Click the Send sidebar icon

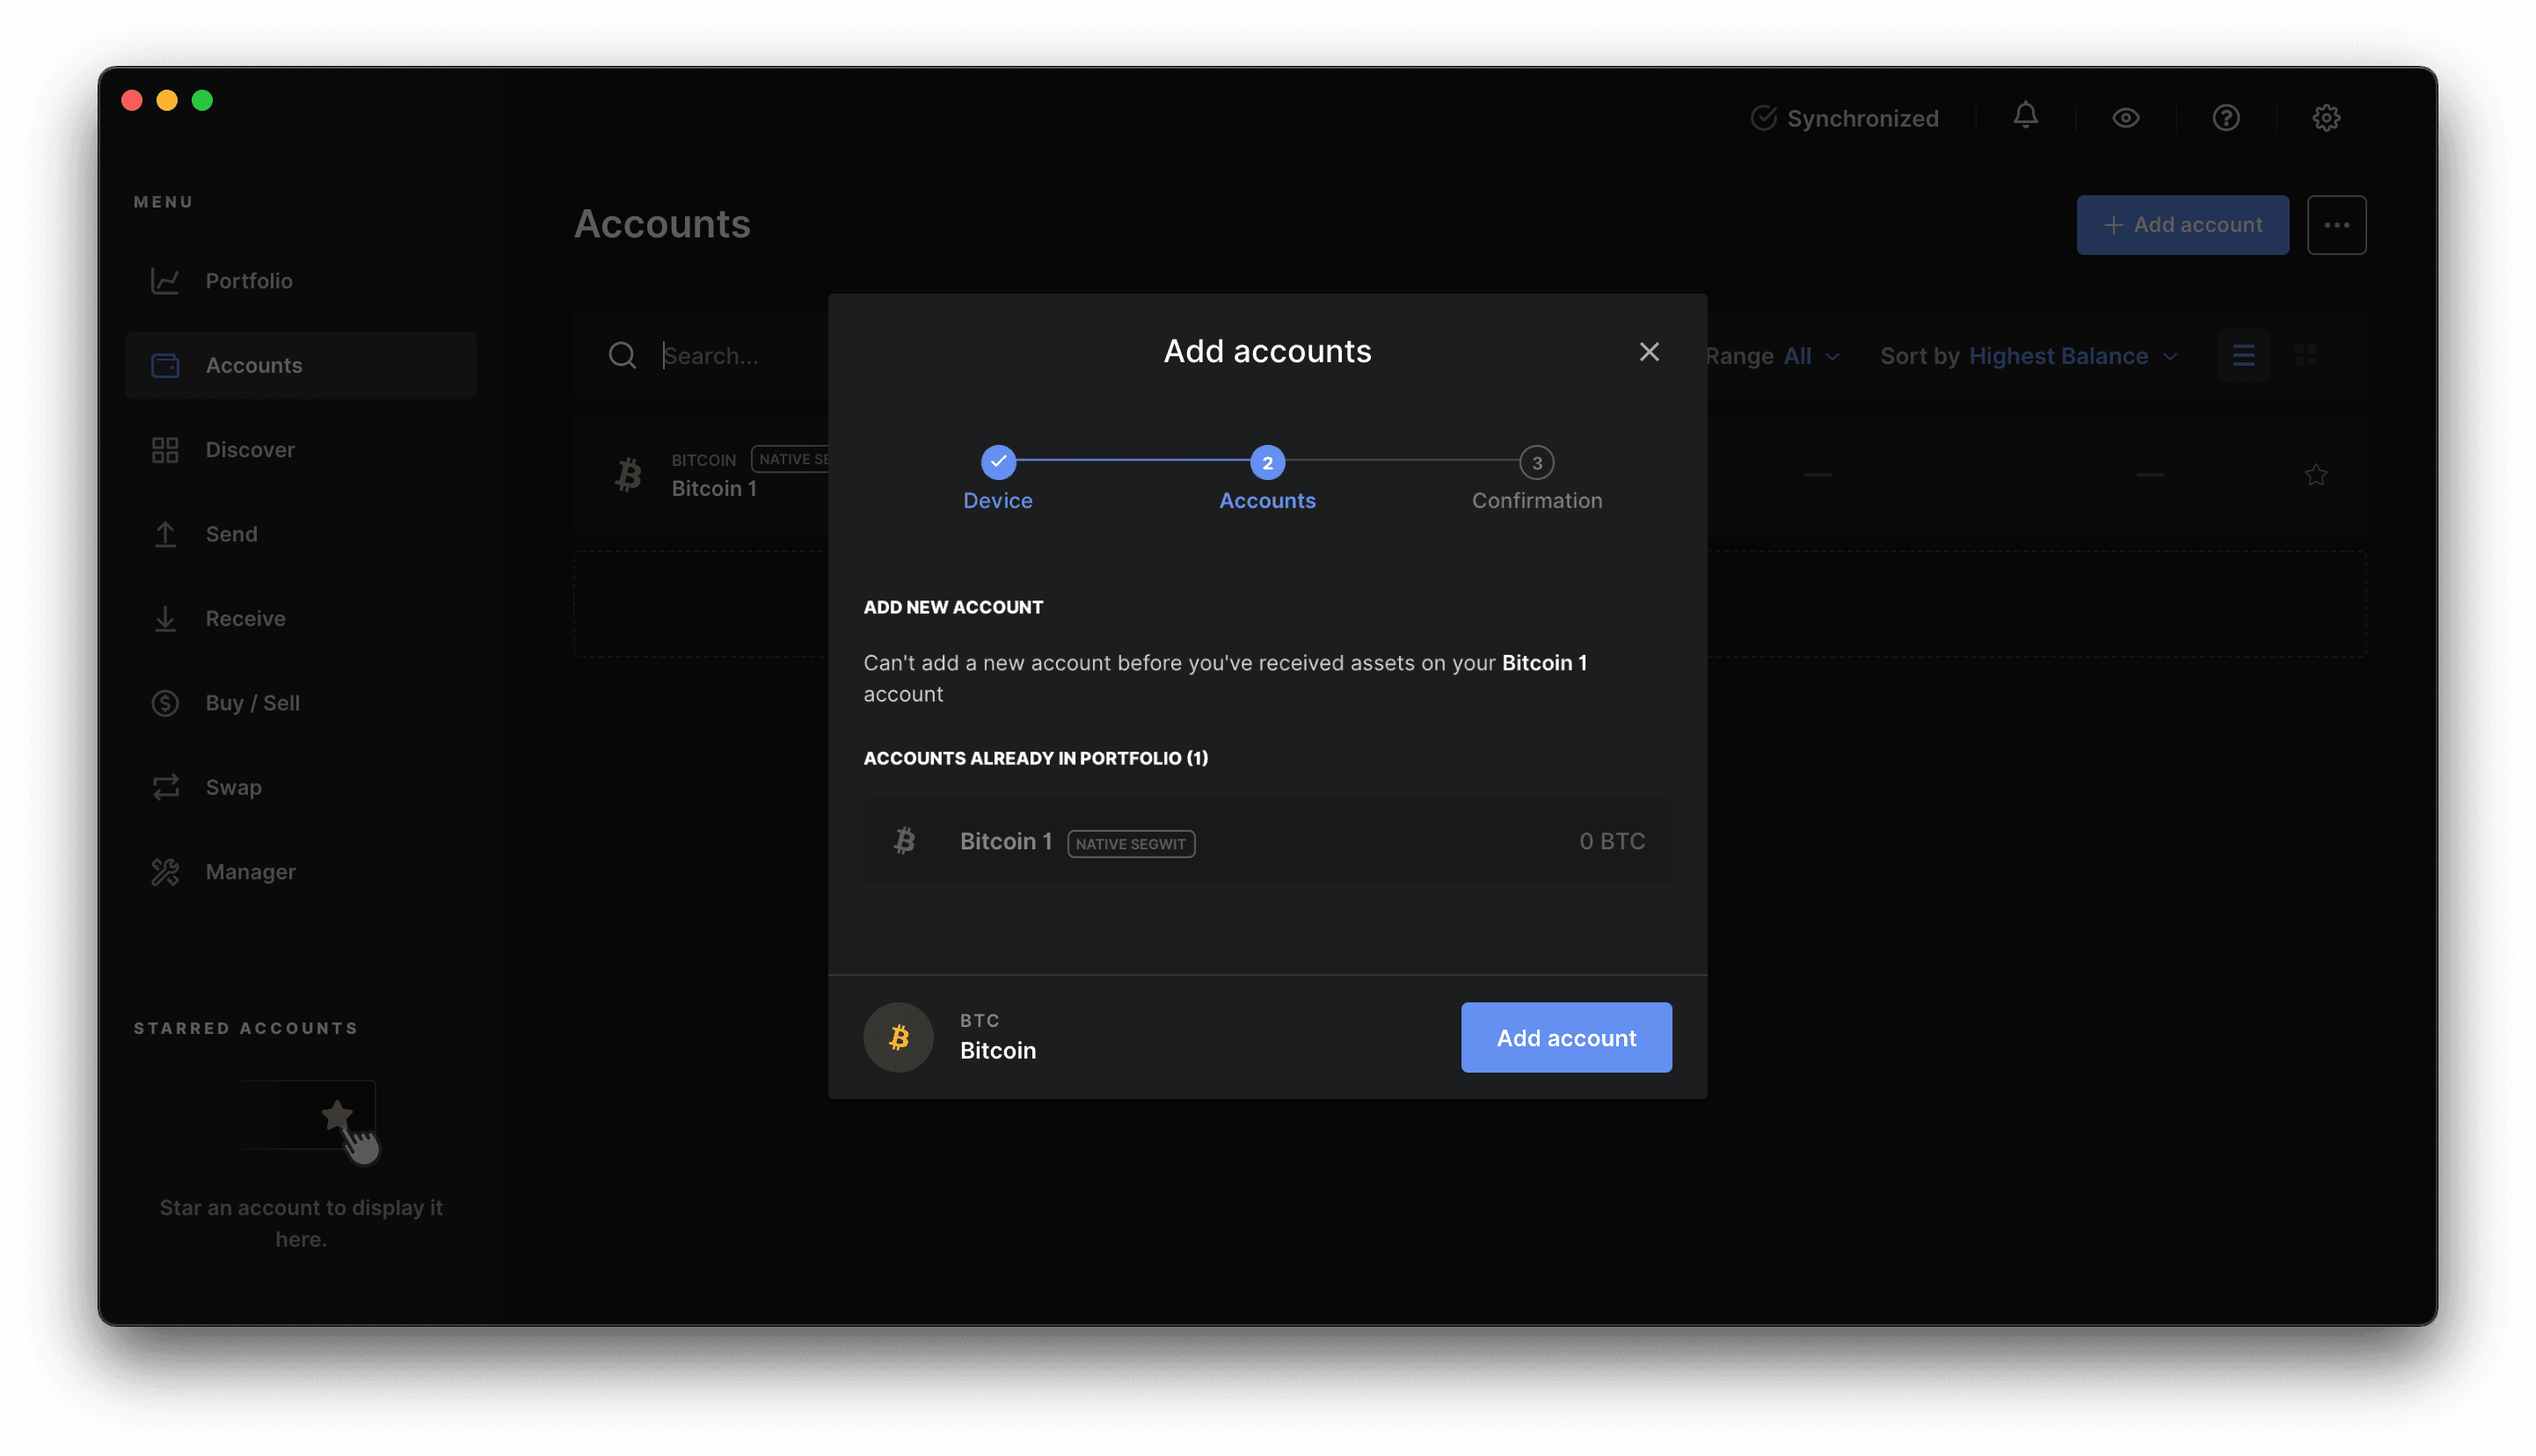(165, 533)
